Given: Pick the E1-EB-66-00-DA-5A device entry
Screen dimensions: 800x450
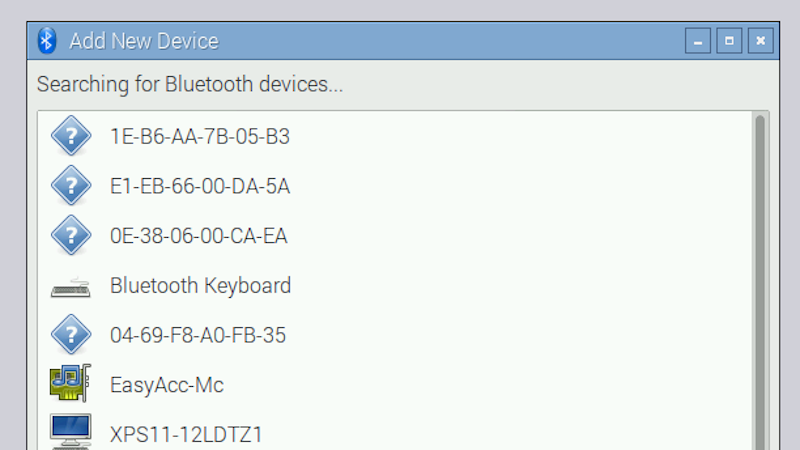Looking at the screenshot, I should click(395, 186).
